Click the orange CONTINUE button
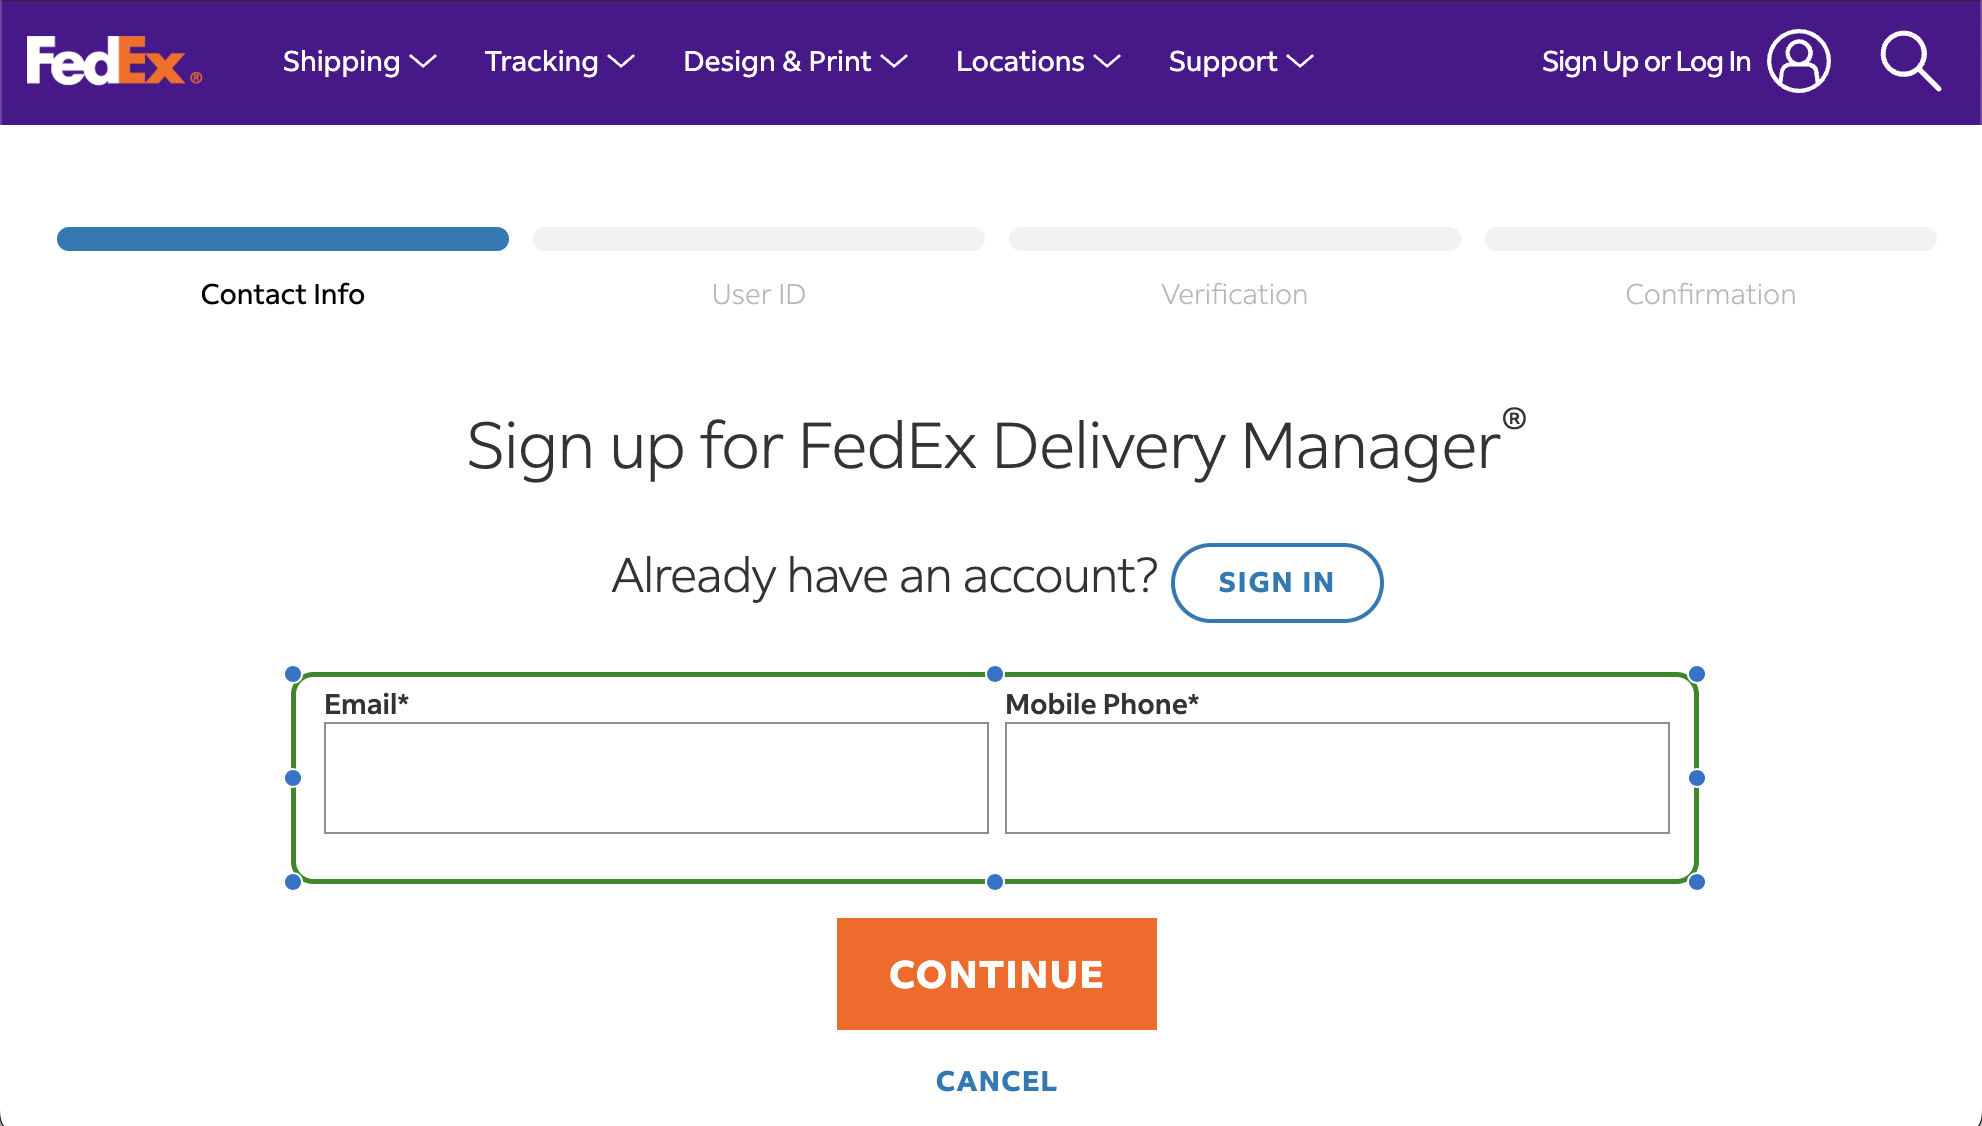The height and width of the screenshot is (1126, 1982). coord(997,974)
